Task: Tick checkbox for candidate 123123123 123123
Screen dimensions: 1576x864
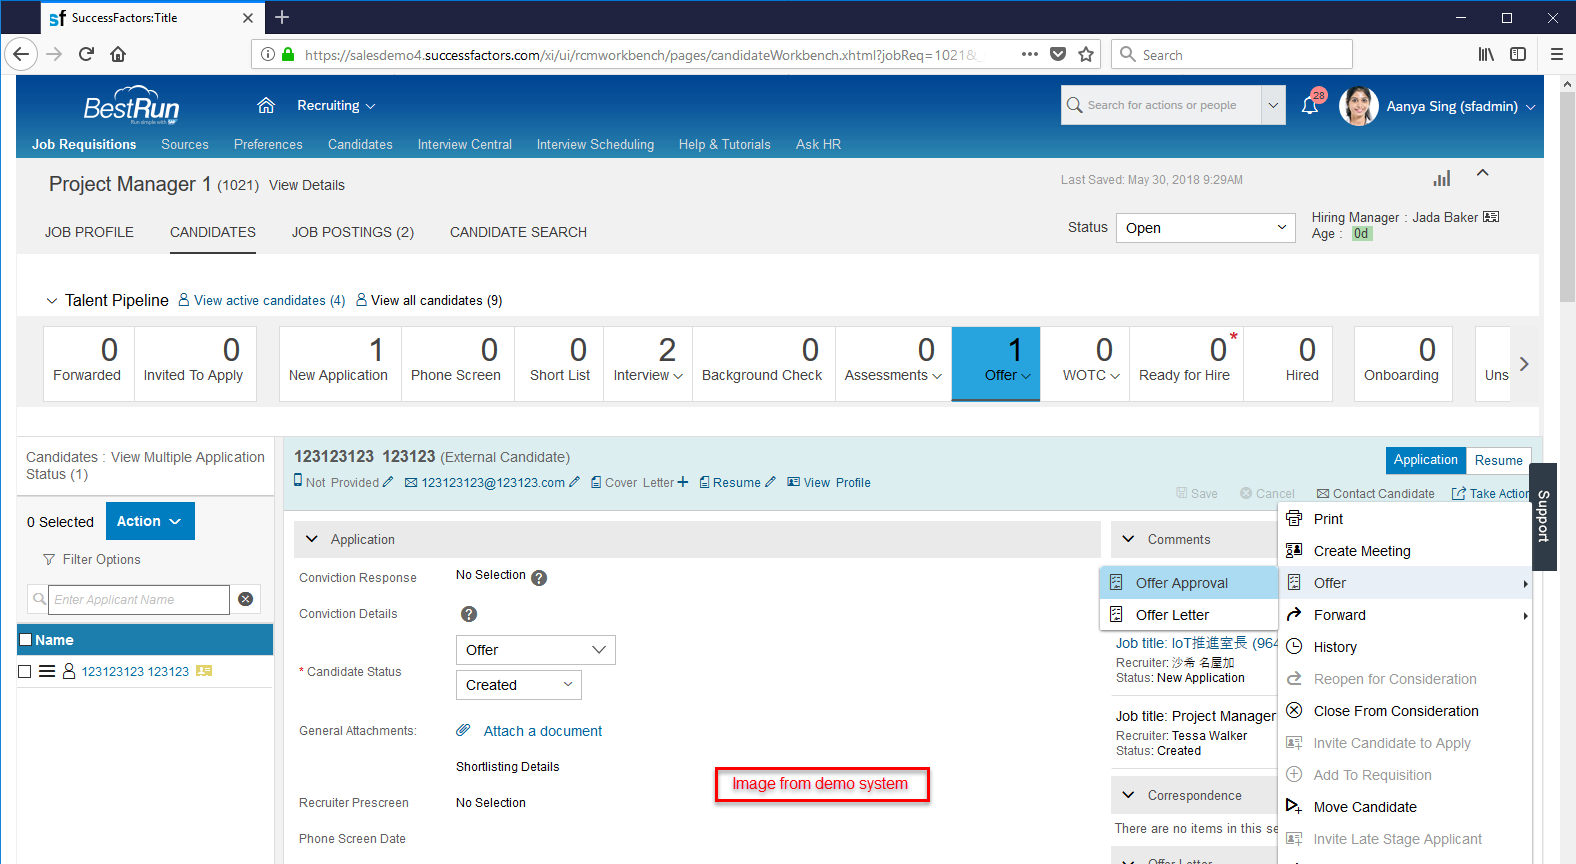Action: point(25,671)
